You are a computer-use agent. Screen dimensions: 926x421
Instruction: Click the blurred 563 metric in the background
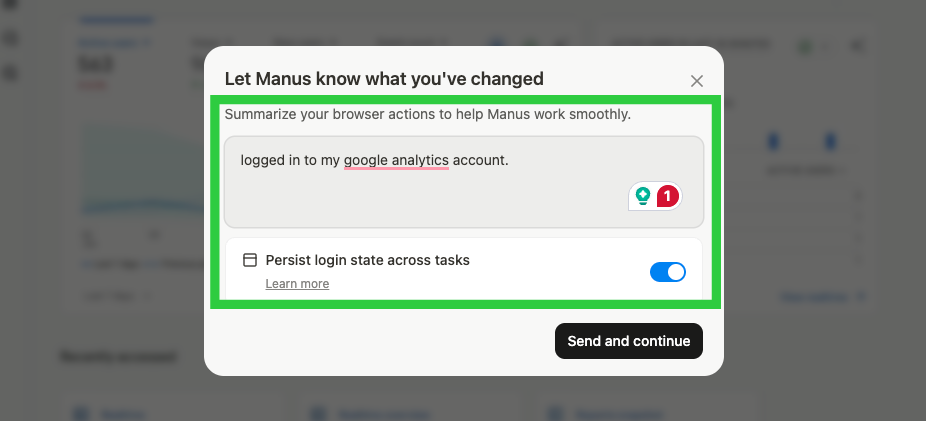click(96, 65)
